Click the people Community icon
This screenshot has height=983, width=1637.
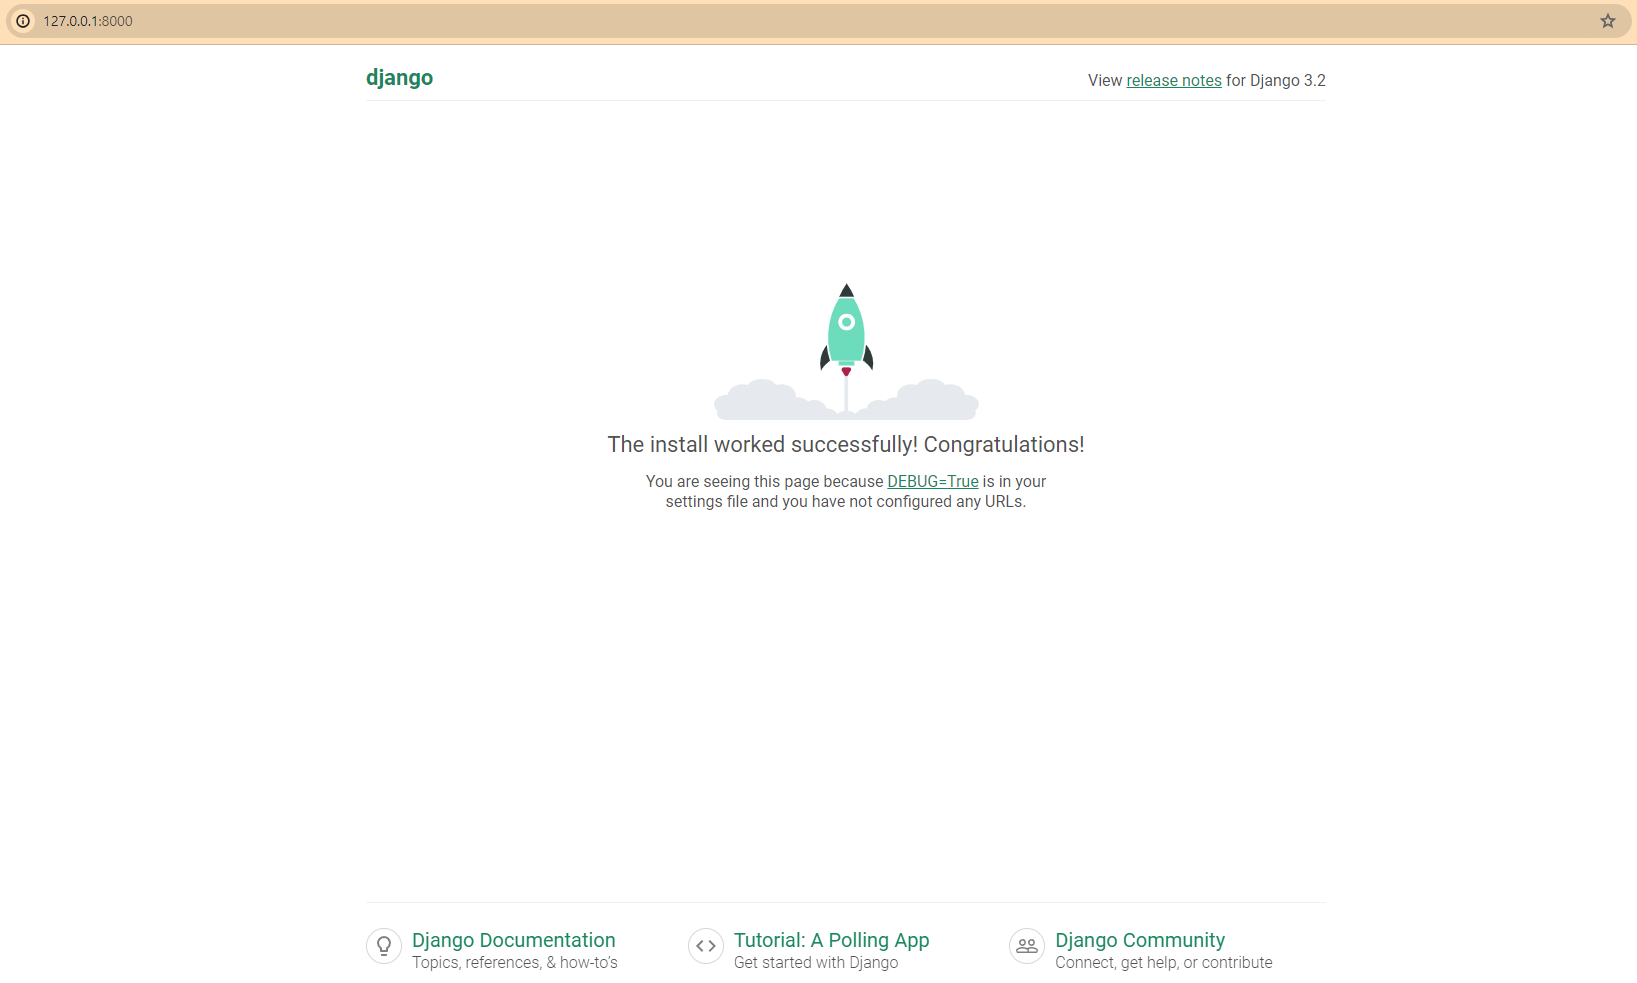[x=1027, y=946]
